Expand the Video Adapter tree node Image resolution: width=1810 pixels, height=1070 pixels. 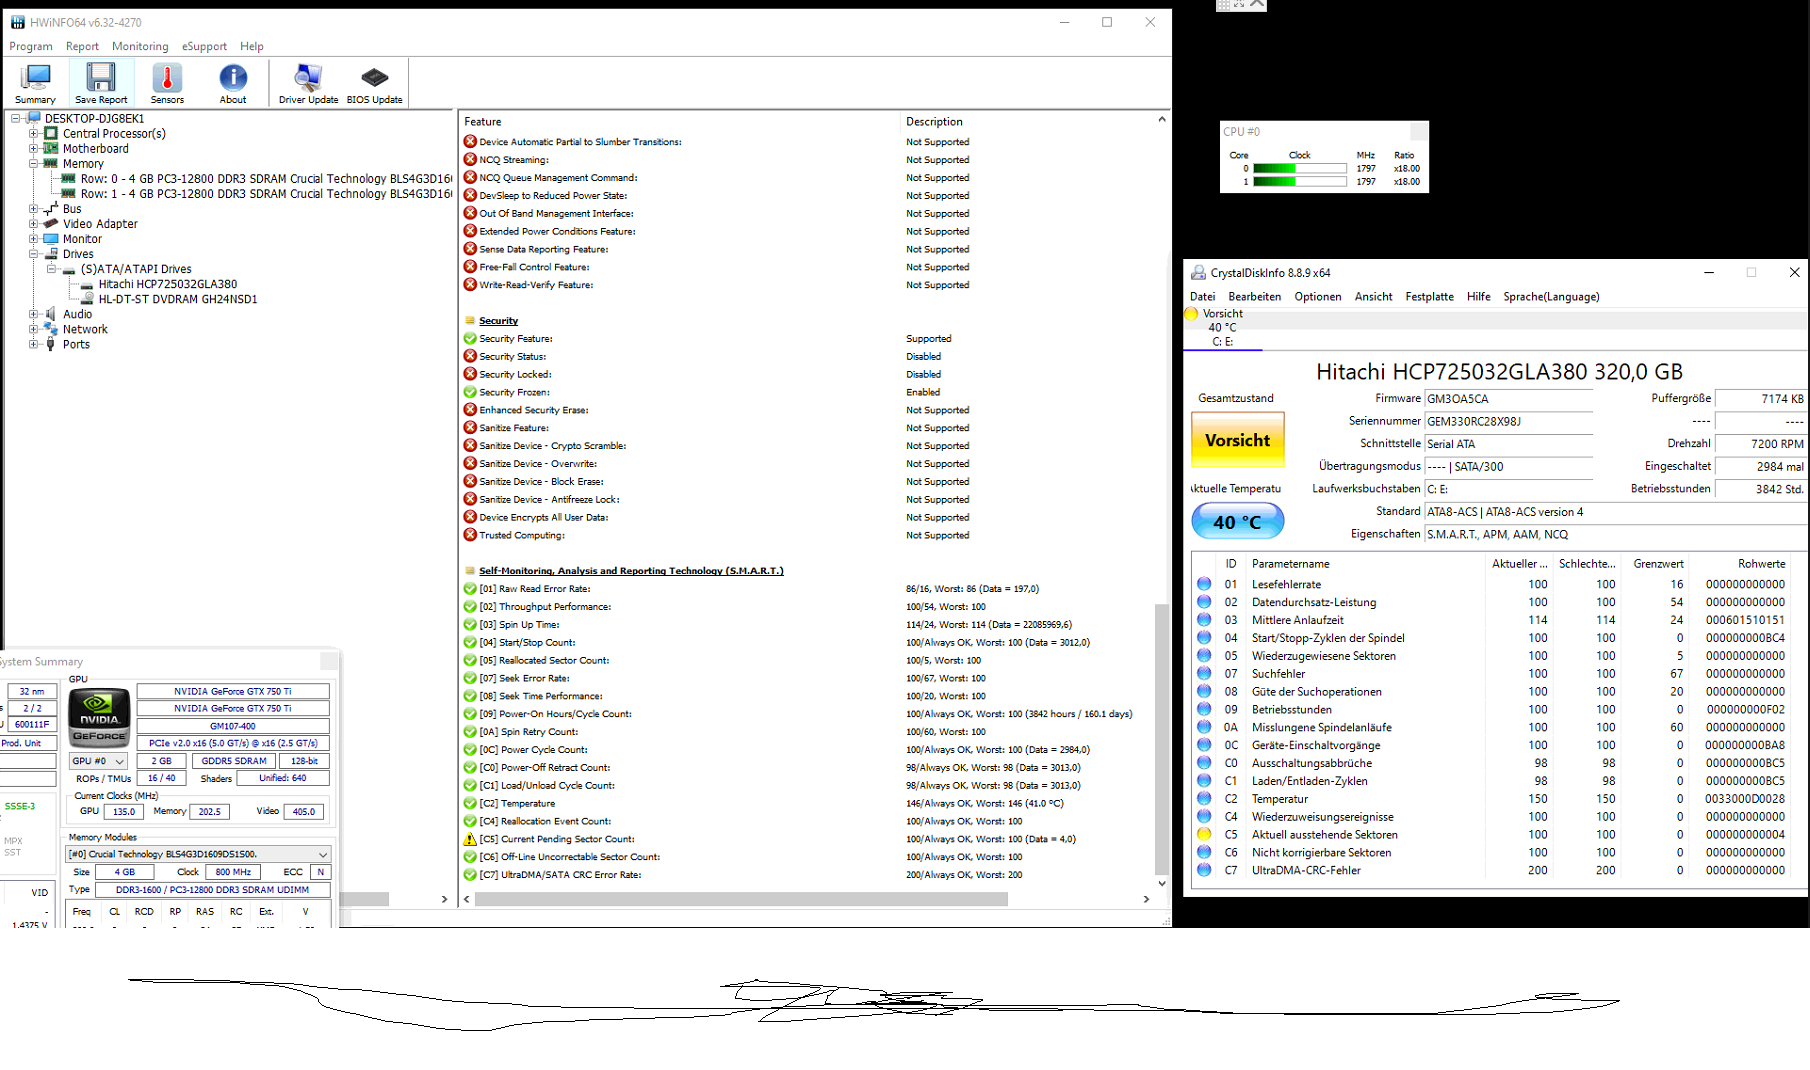(33, 224)
